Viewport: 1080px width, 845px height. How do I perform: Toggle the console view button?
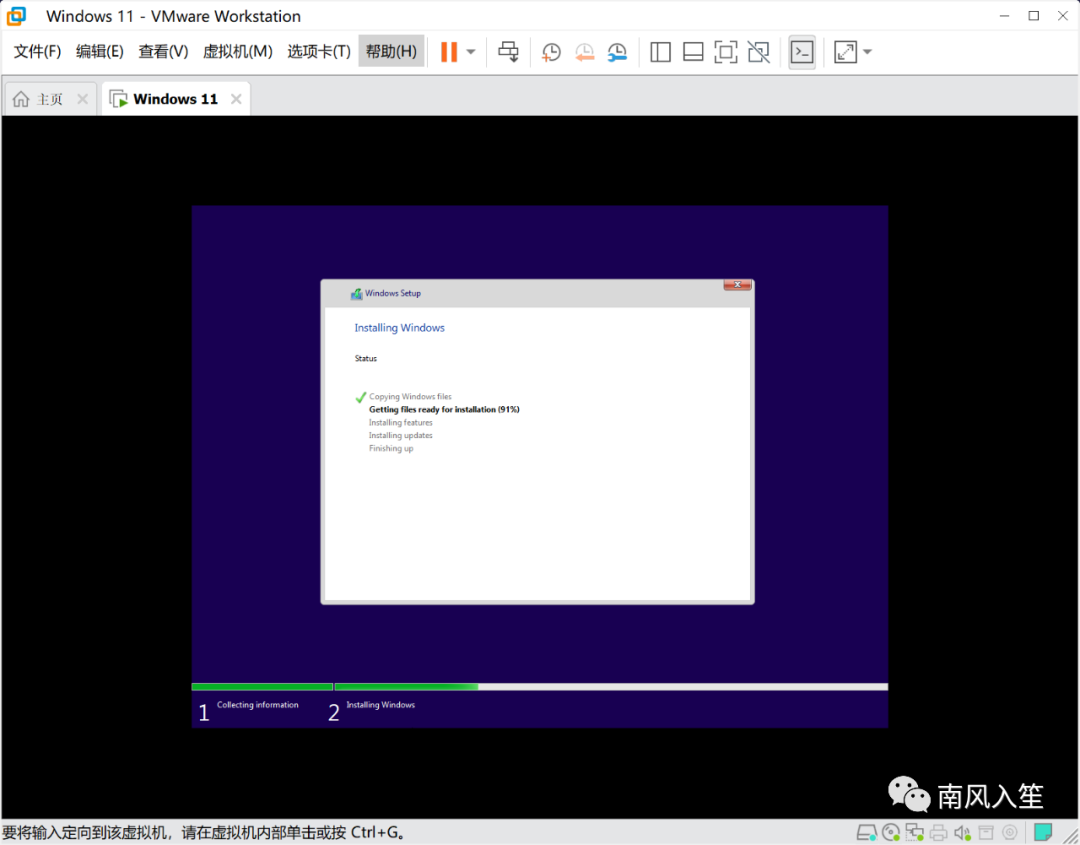(x=802, y=52)
